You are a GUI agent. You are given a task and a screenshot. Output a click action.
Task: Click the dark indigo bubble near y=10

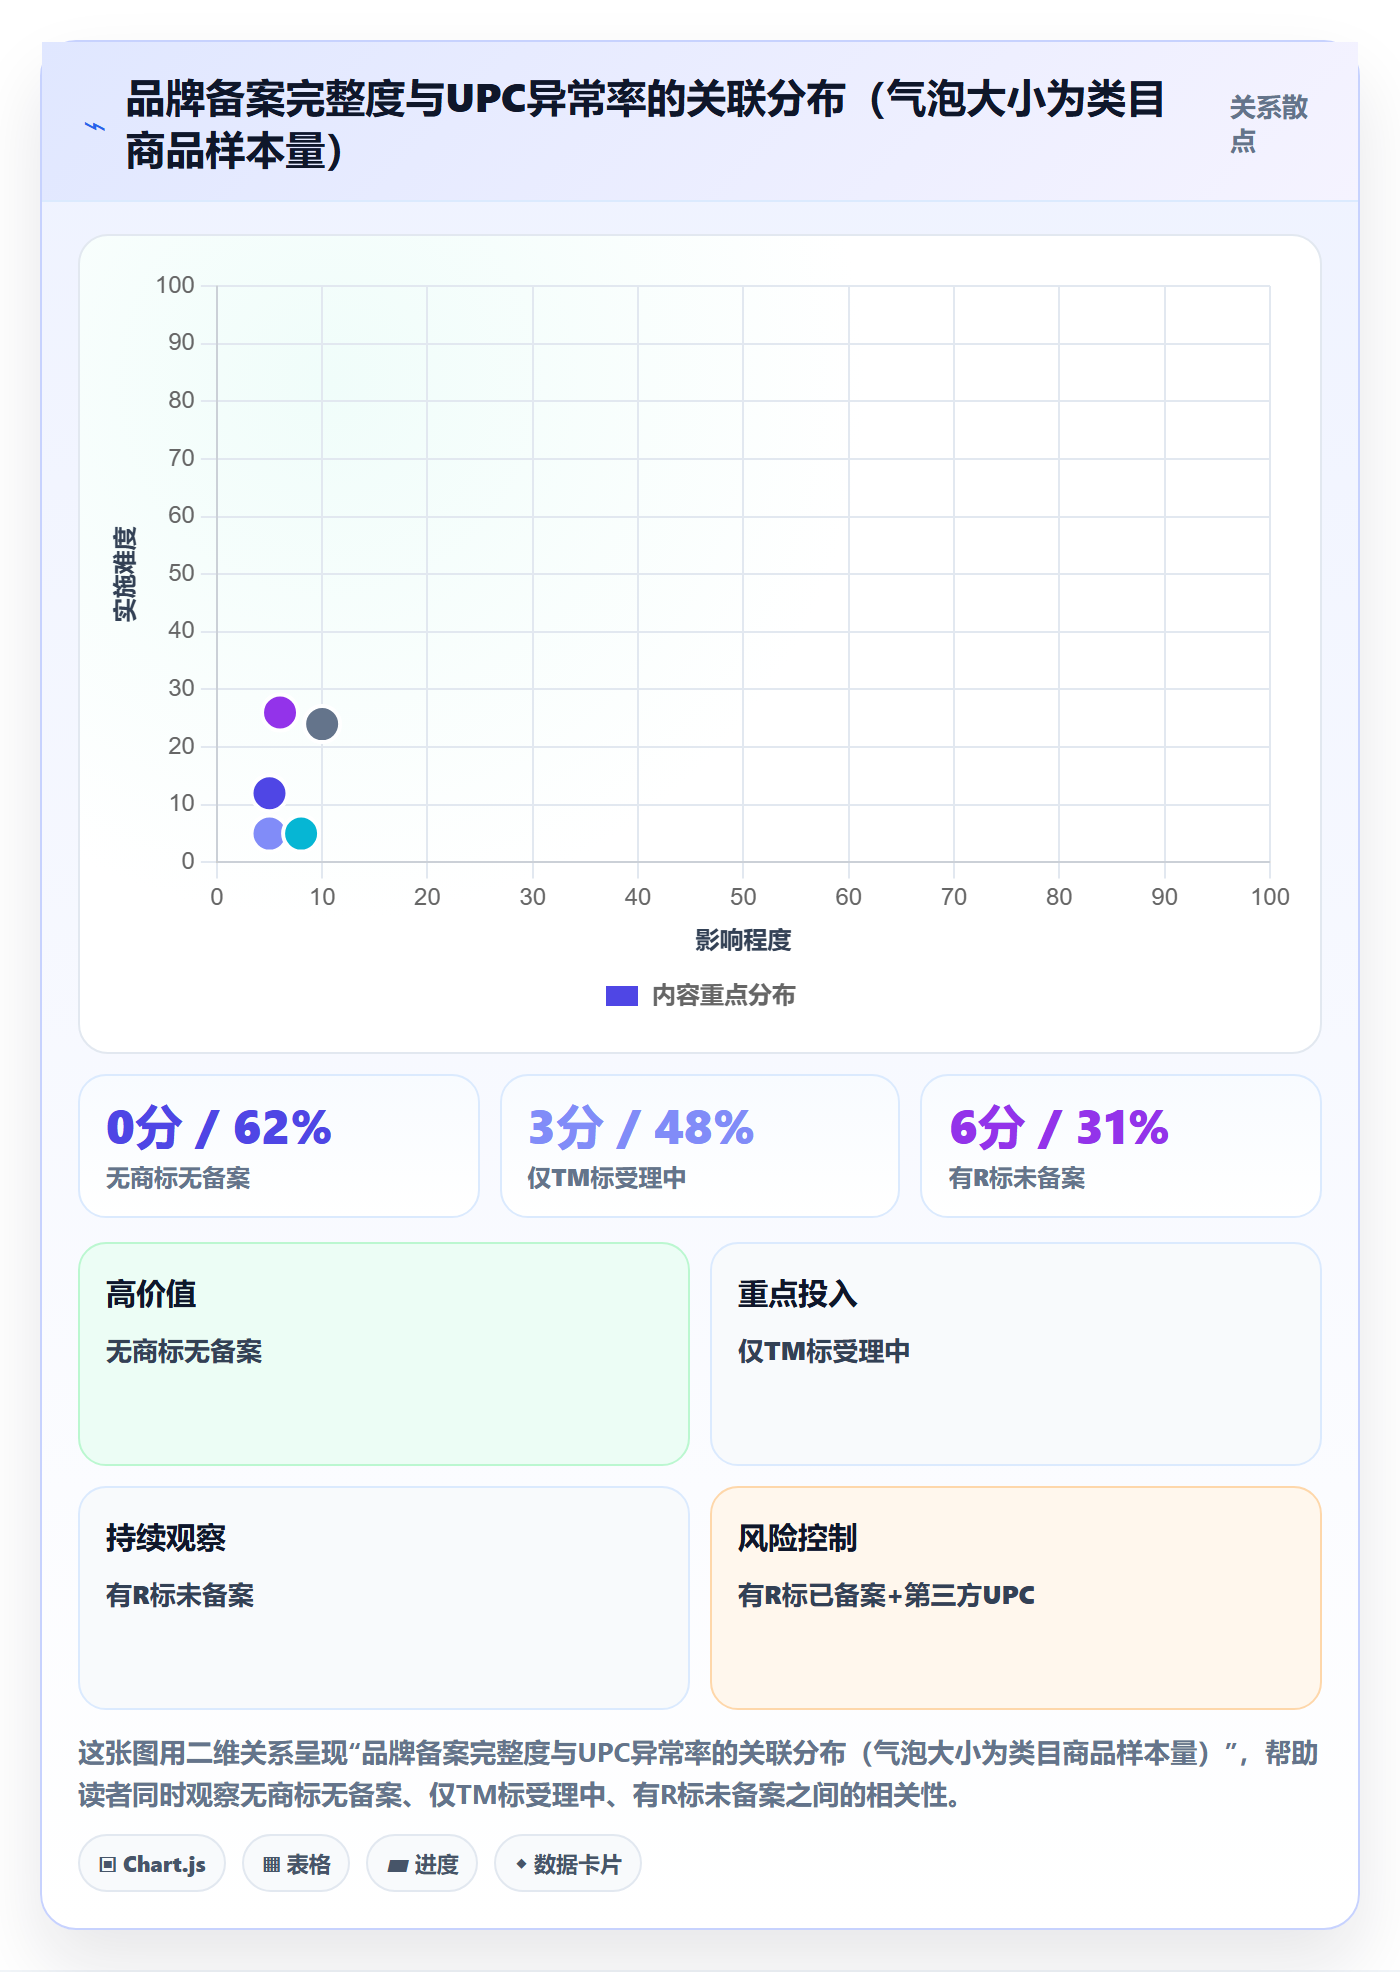pos(269,793)
